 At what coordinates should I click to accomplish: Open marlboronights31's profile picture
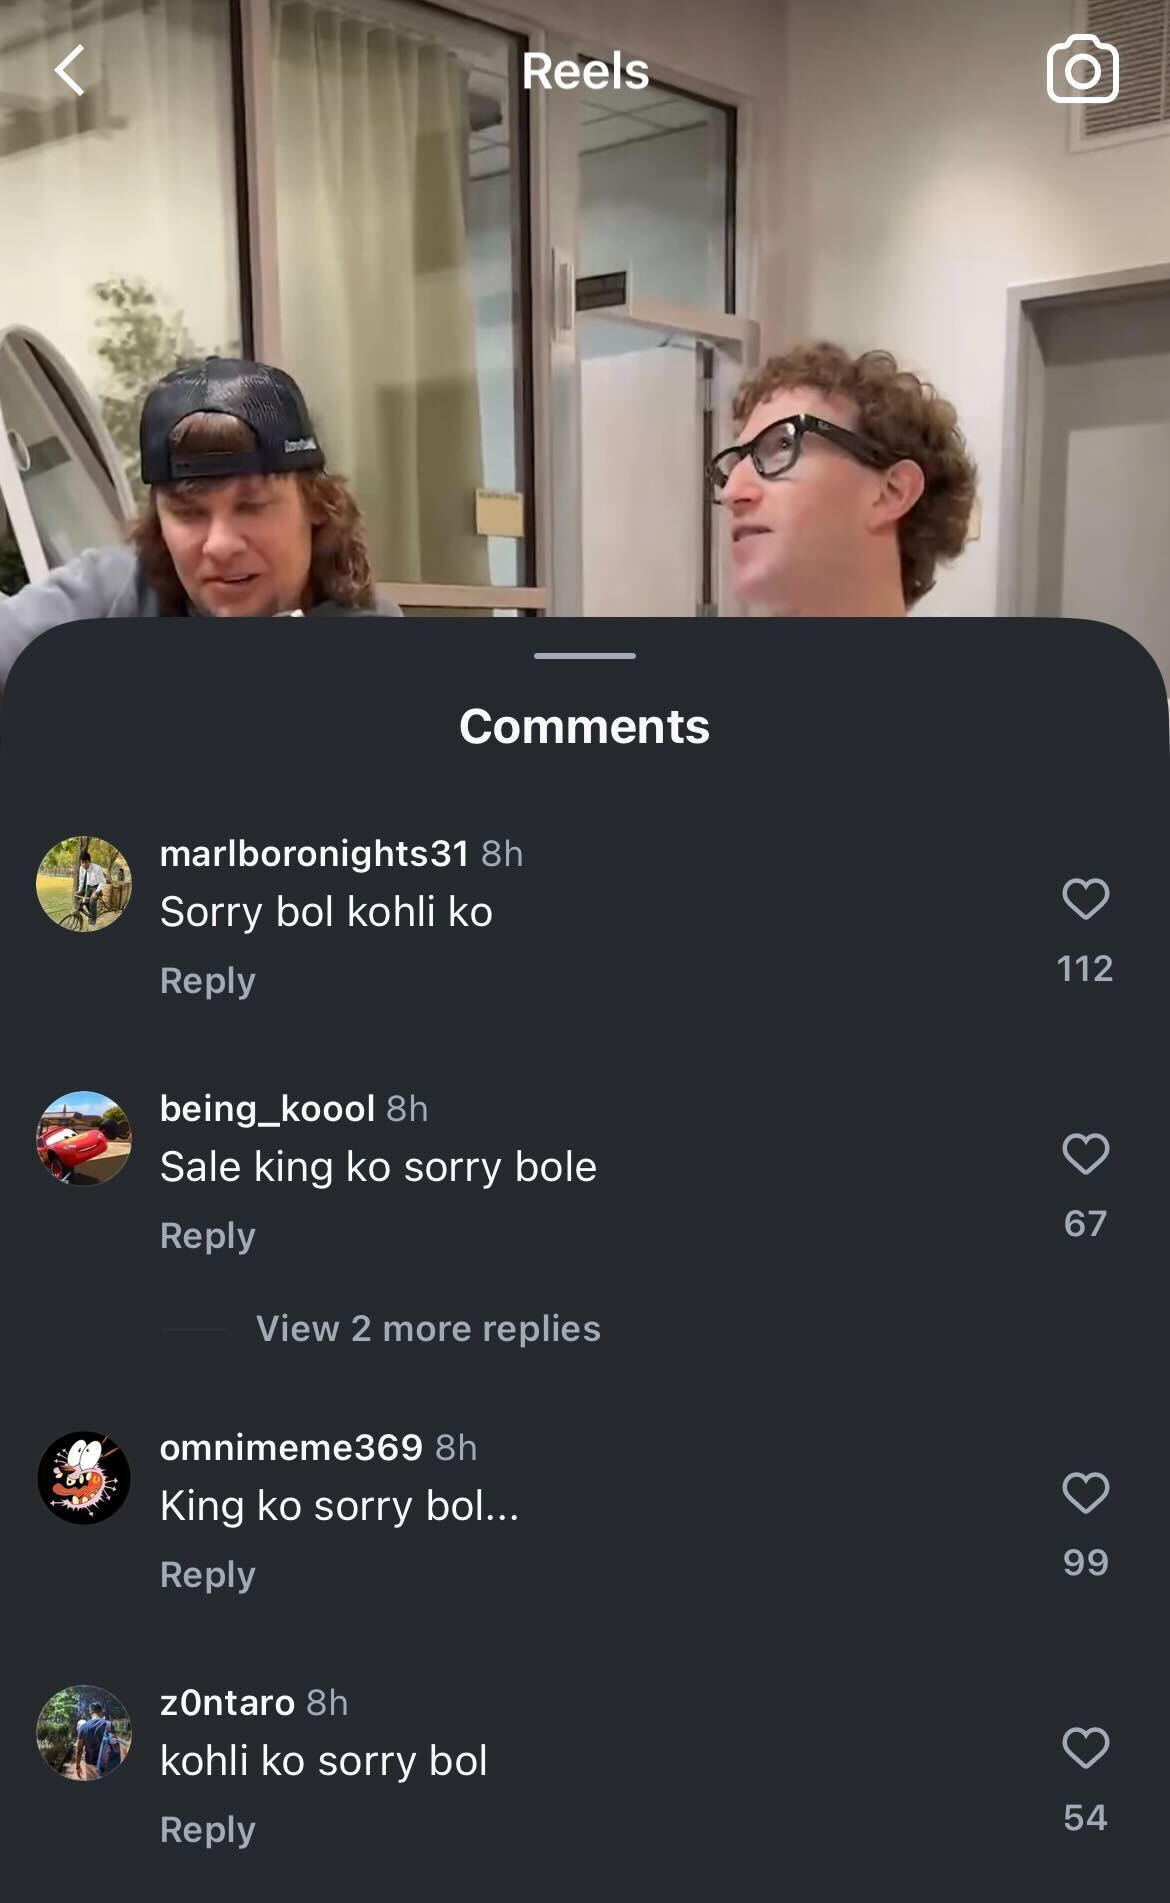84,884
